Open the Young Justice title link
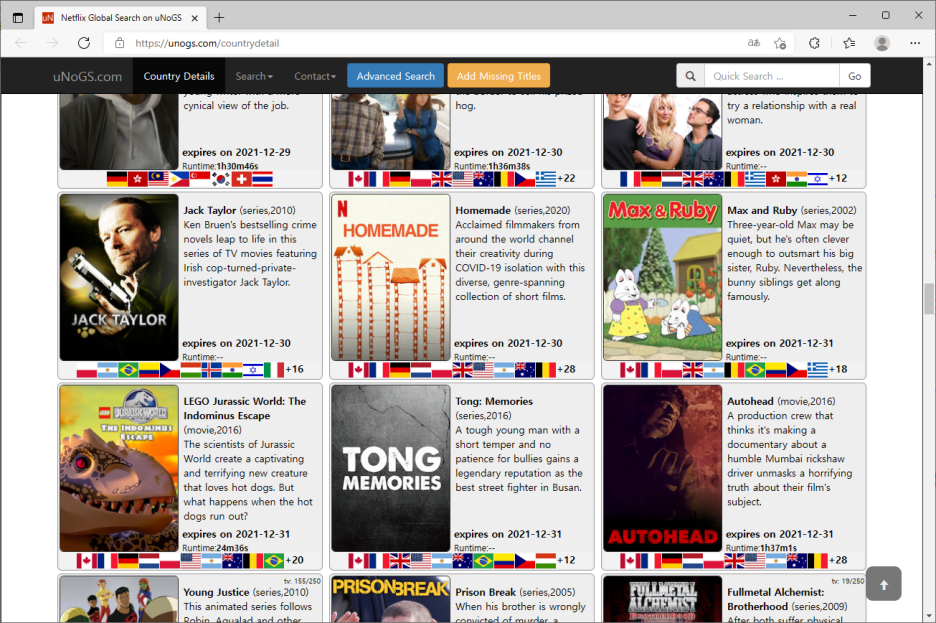This screenshot has width=936, height=623. pyautogui.click(x=216, y=592)
